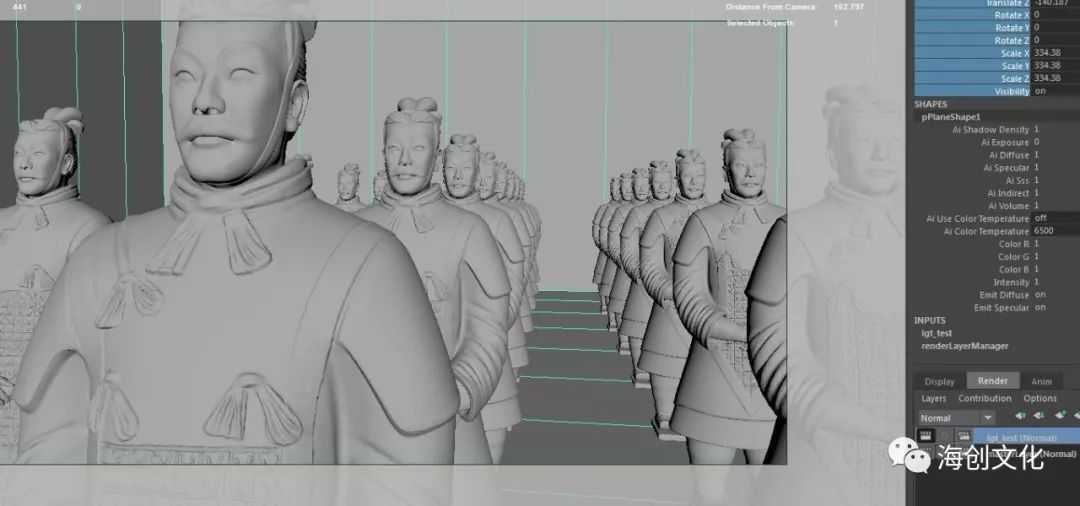Select renderLayerManager under INPUTS
Viewport: 1080px width, 506px height.
[964, 346]
